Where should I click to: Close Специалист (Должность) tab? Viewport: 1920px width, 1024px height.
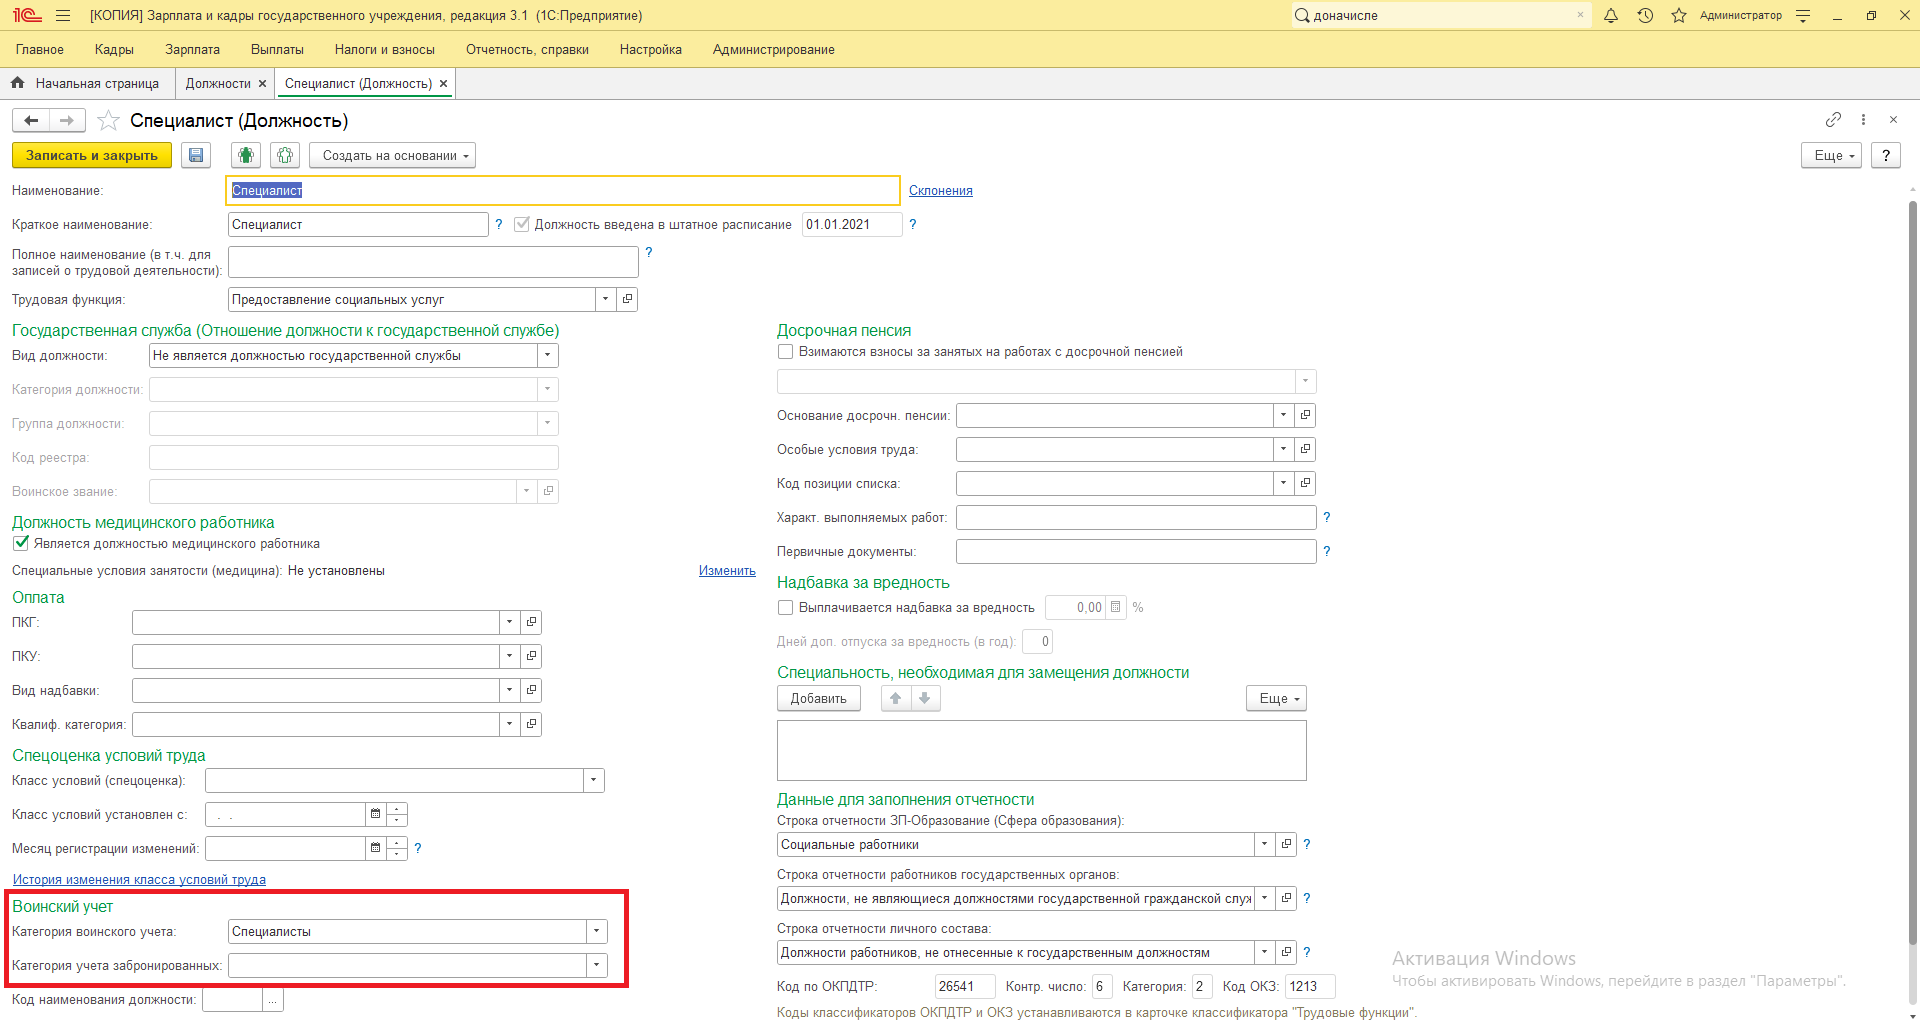coord(443,83)
